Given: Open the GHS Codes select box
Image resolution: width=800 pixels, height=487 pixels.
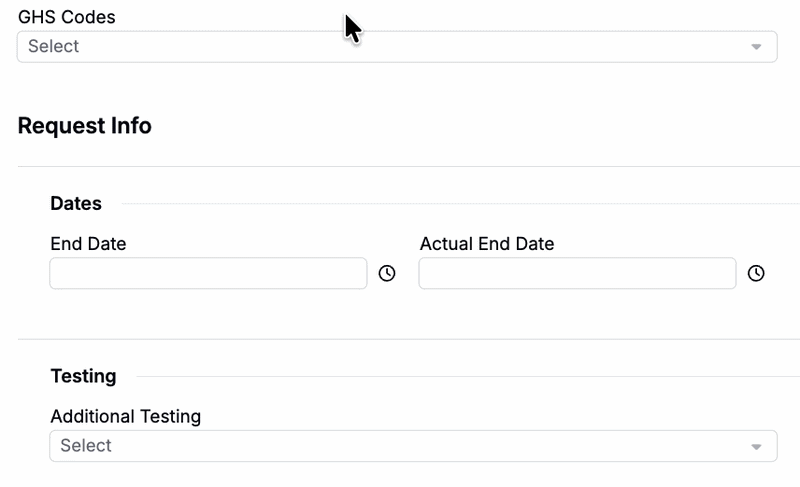Looking at the screenshot, I should click(x=396, y=47).
